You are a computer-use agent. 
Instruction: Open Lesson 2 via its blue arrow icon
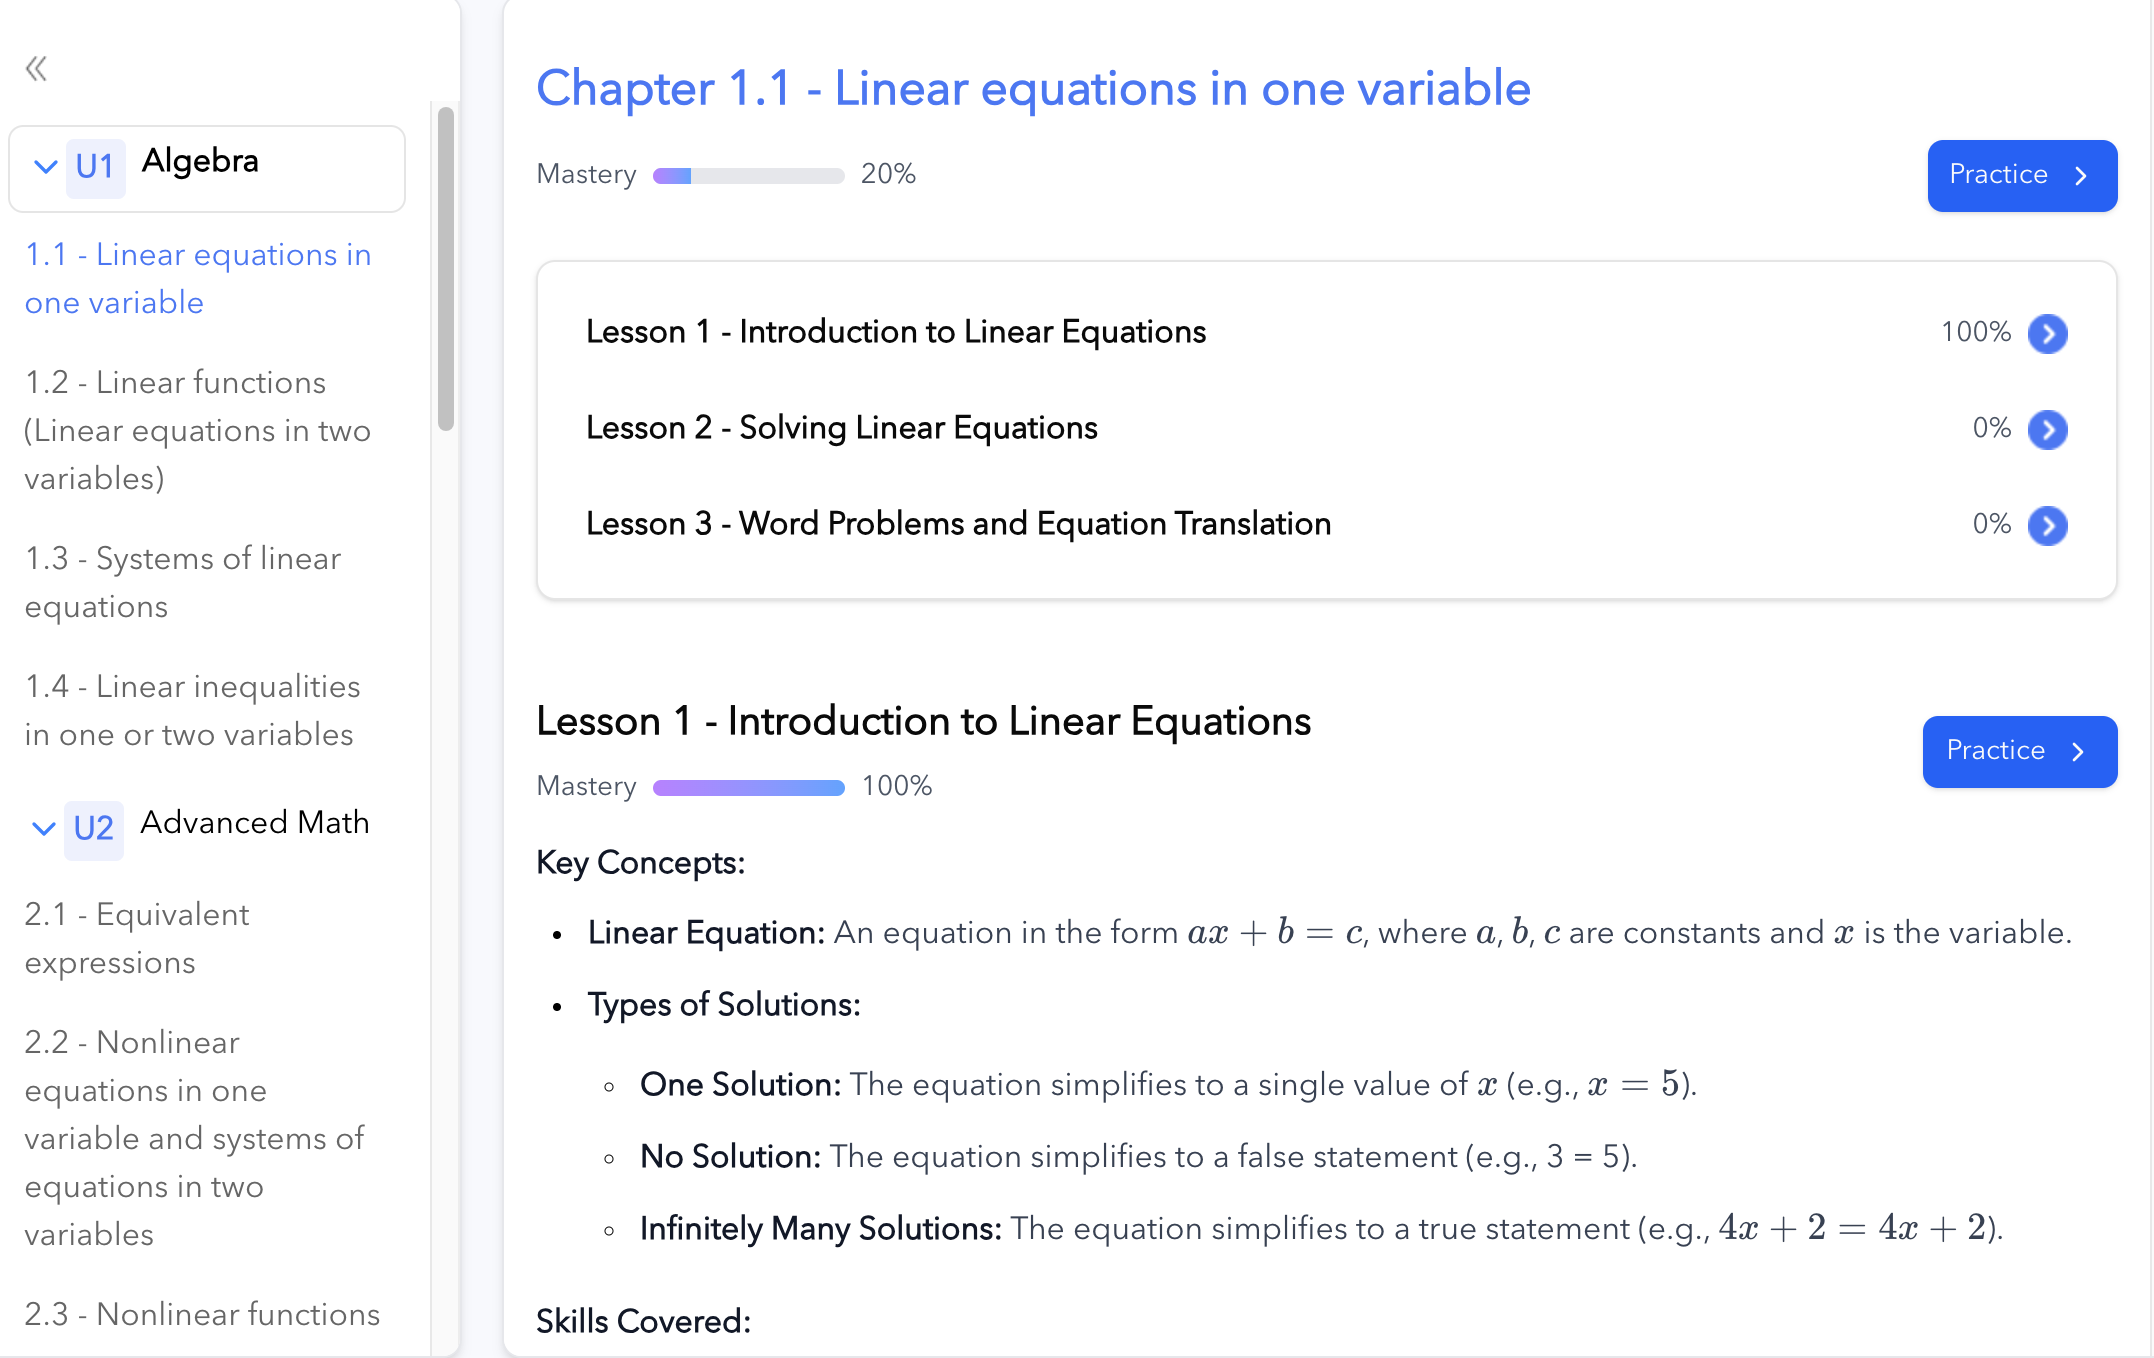click(x=2047, y=429)
